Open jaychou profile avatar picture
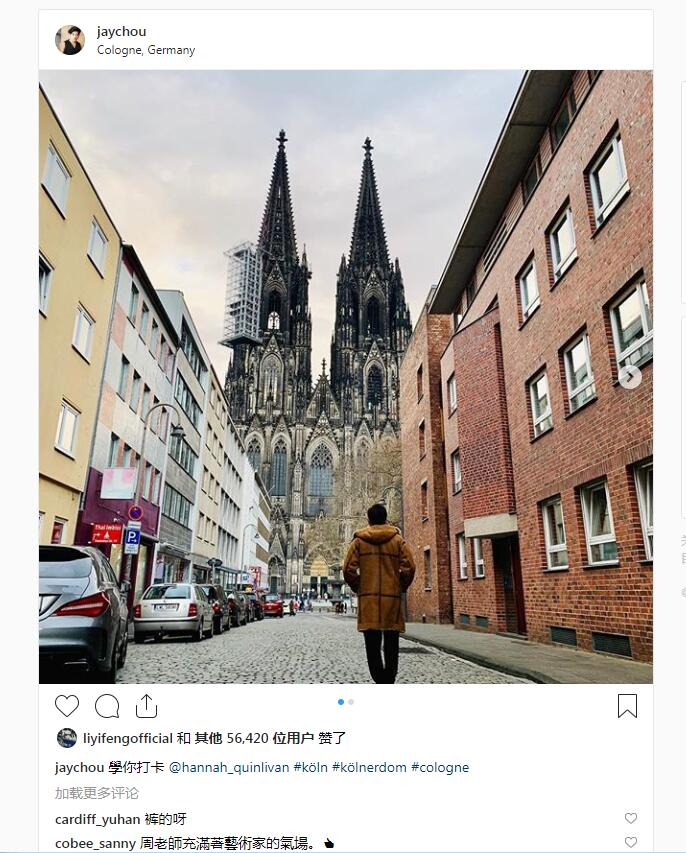The width and height of the screenshot is (686, 853). (x=70, y=40)
